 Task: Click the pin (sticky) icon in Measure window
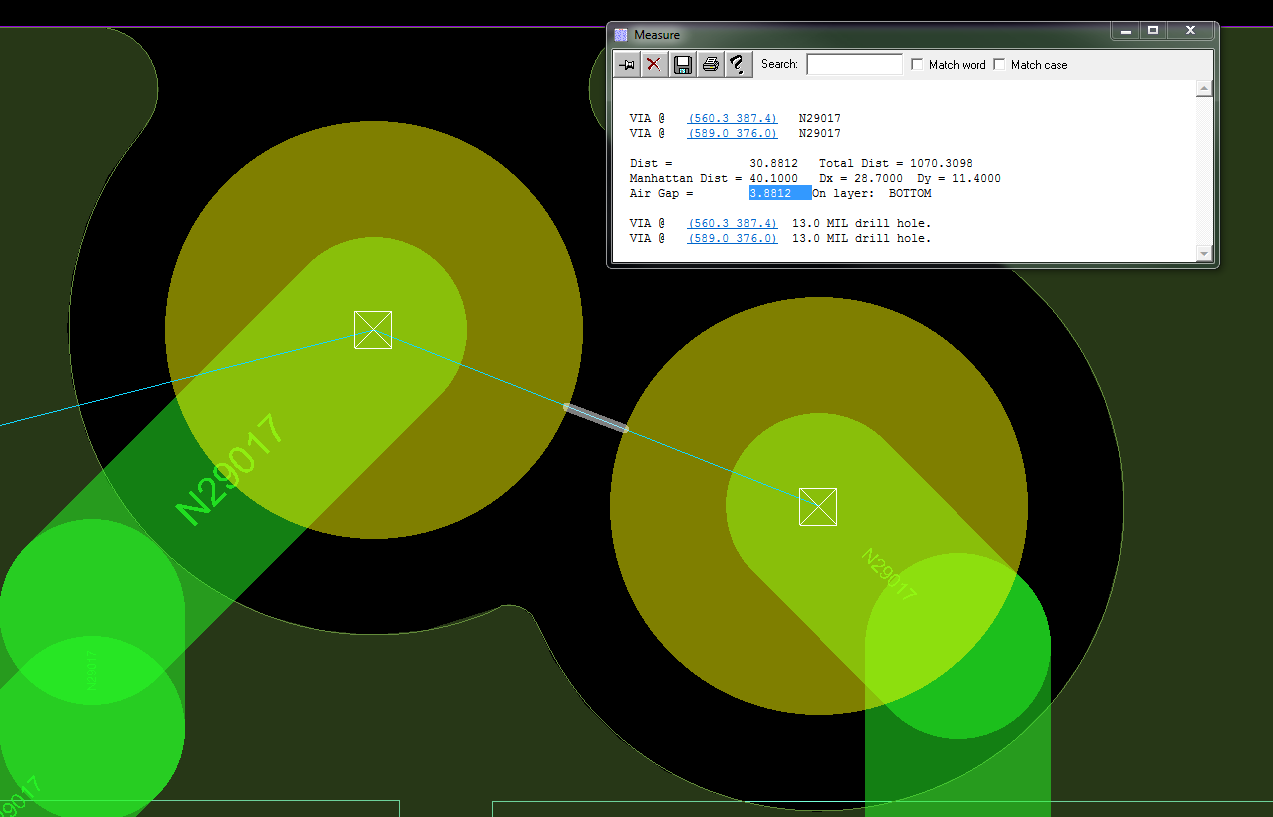click(x=627, y=65)
